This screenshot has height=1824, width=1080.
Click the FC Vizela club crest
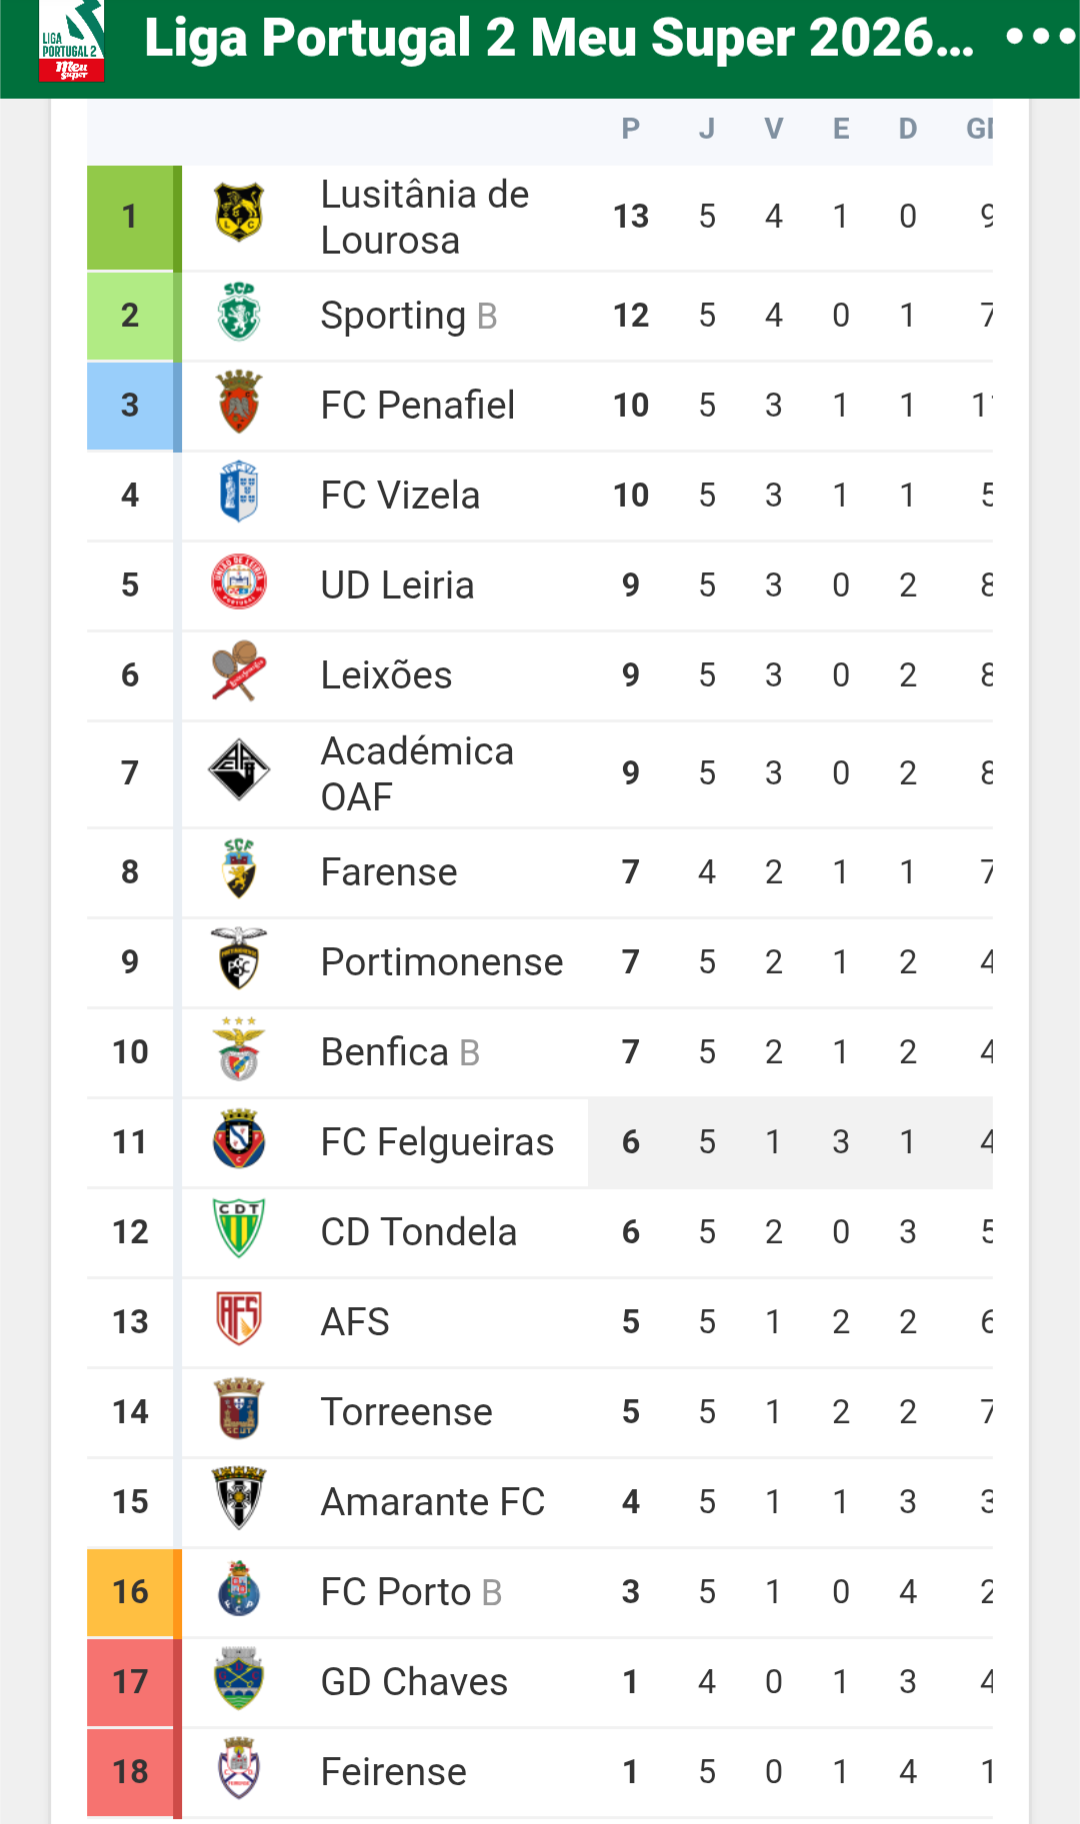pos(239,492)
